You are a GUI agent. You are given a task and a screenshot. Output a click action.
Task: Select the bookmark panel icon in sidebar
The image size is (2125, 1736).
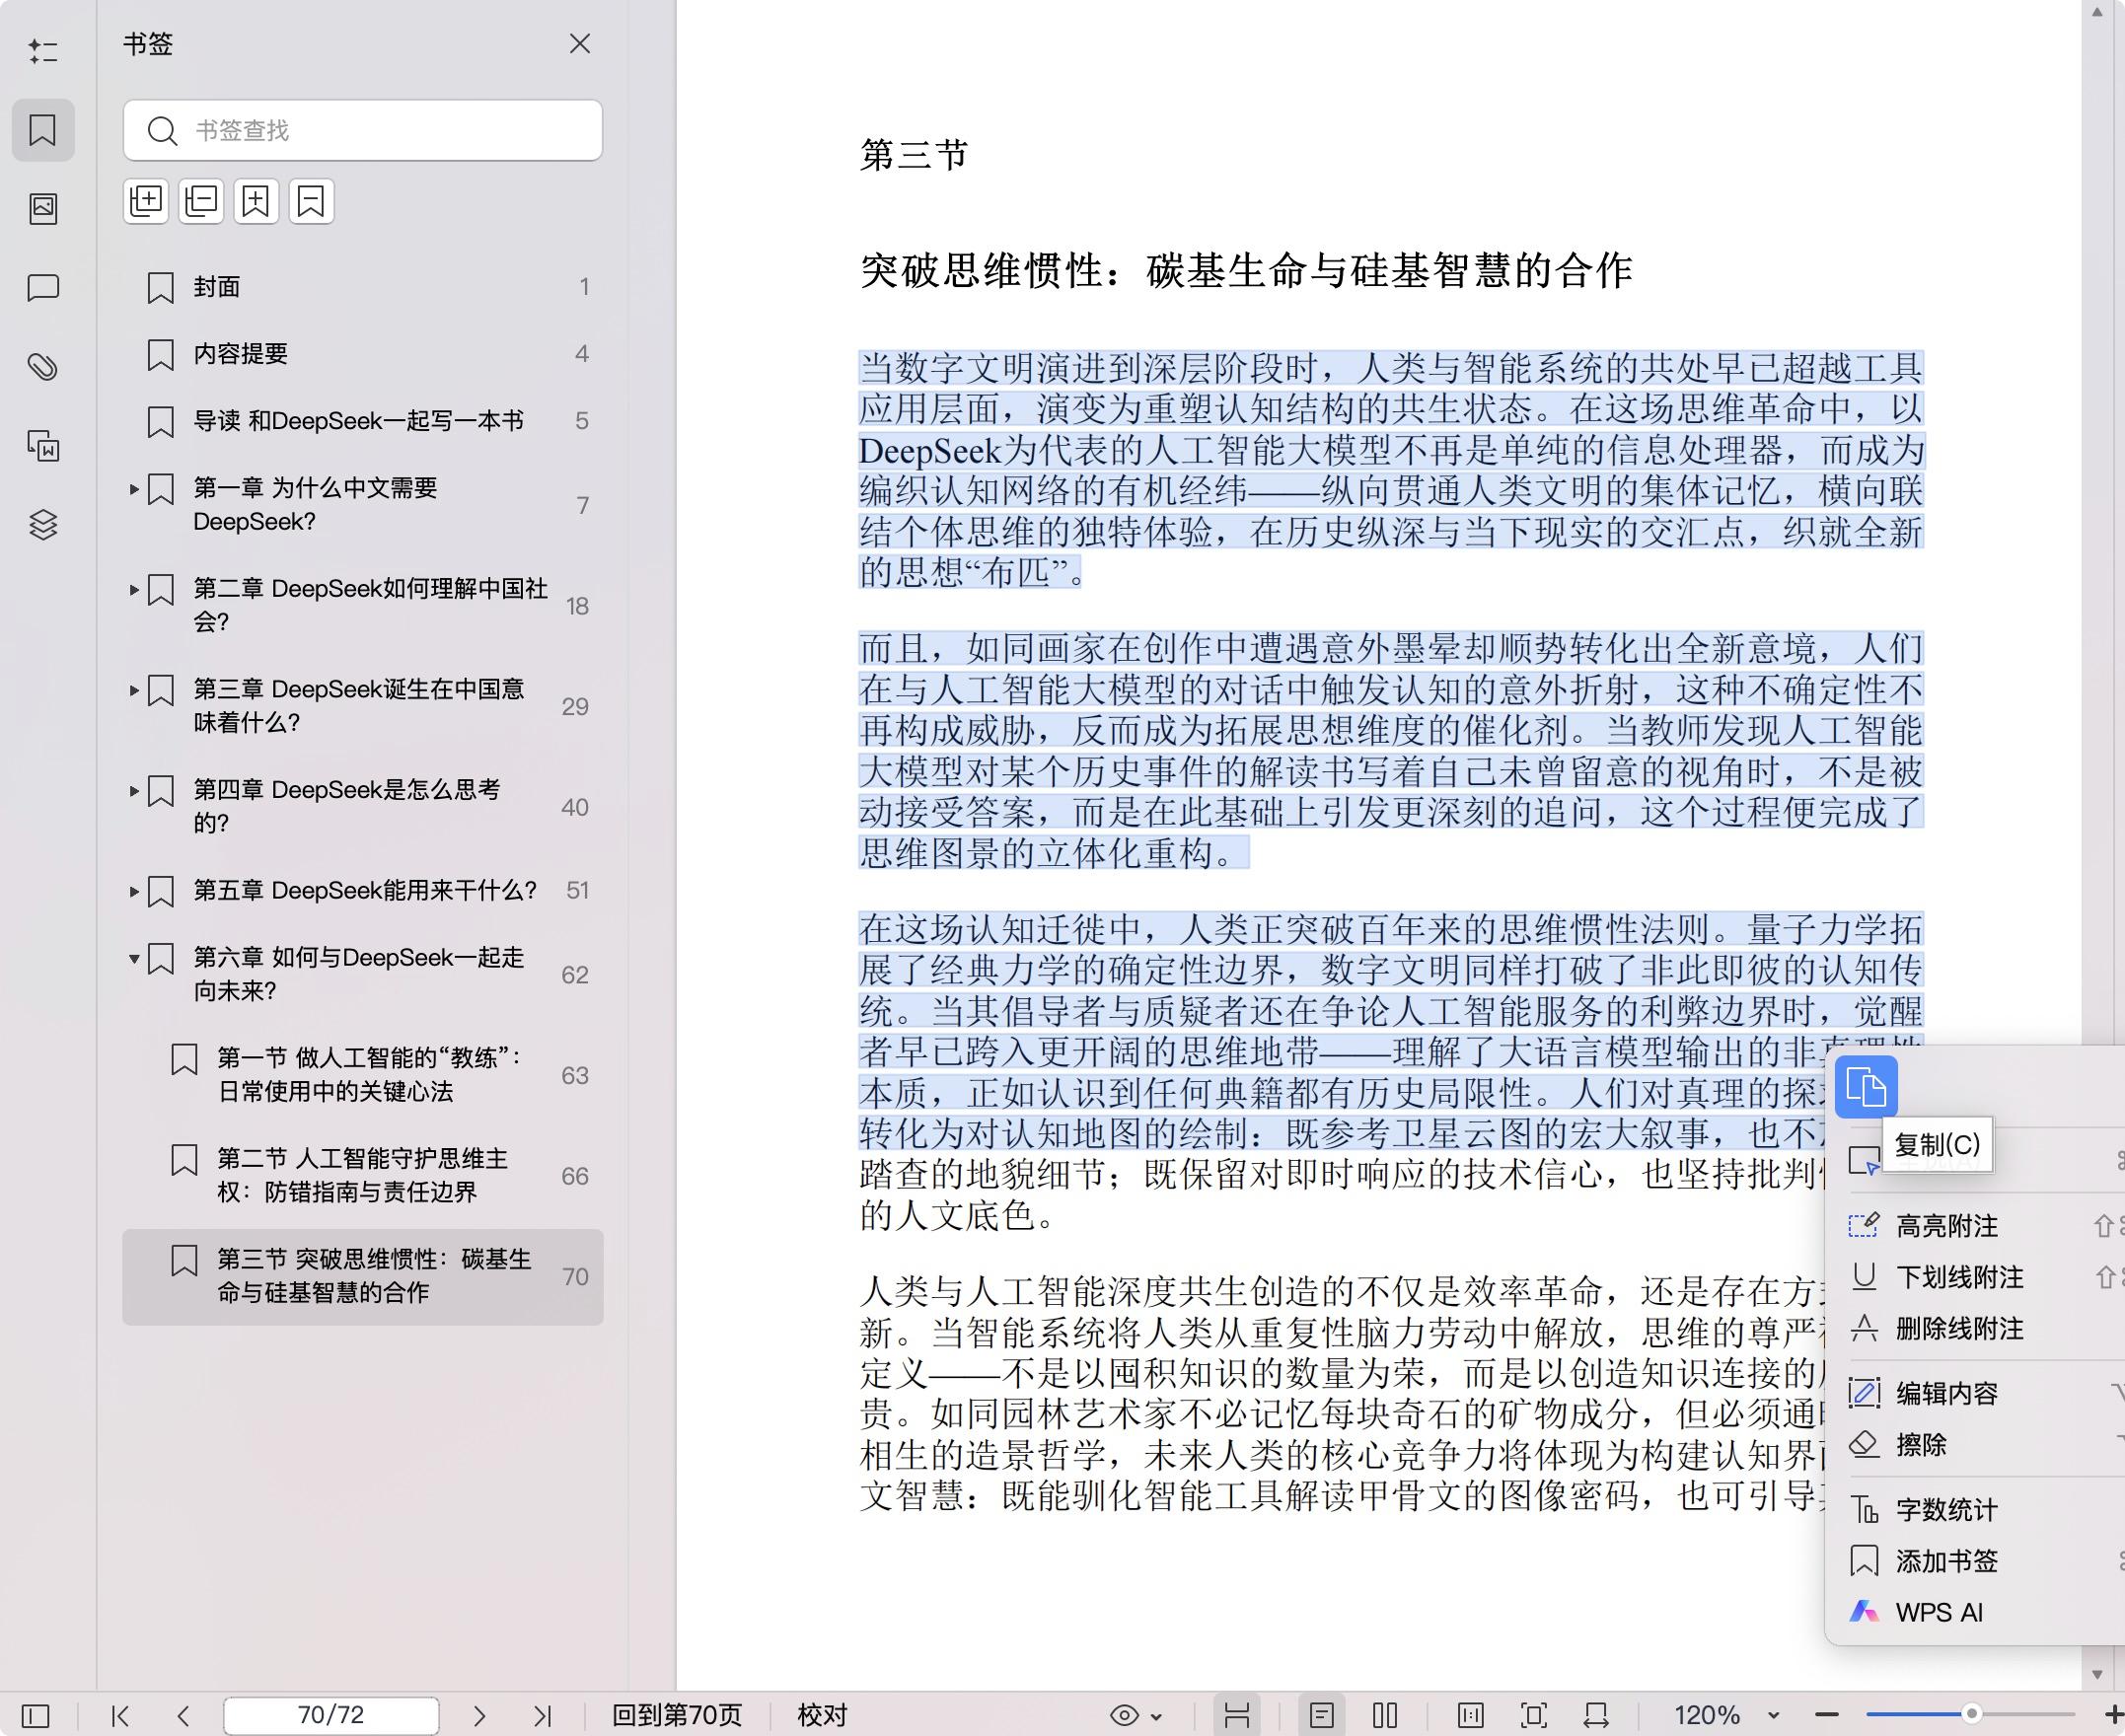pos(43,130)
